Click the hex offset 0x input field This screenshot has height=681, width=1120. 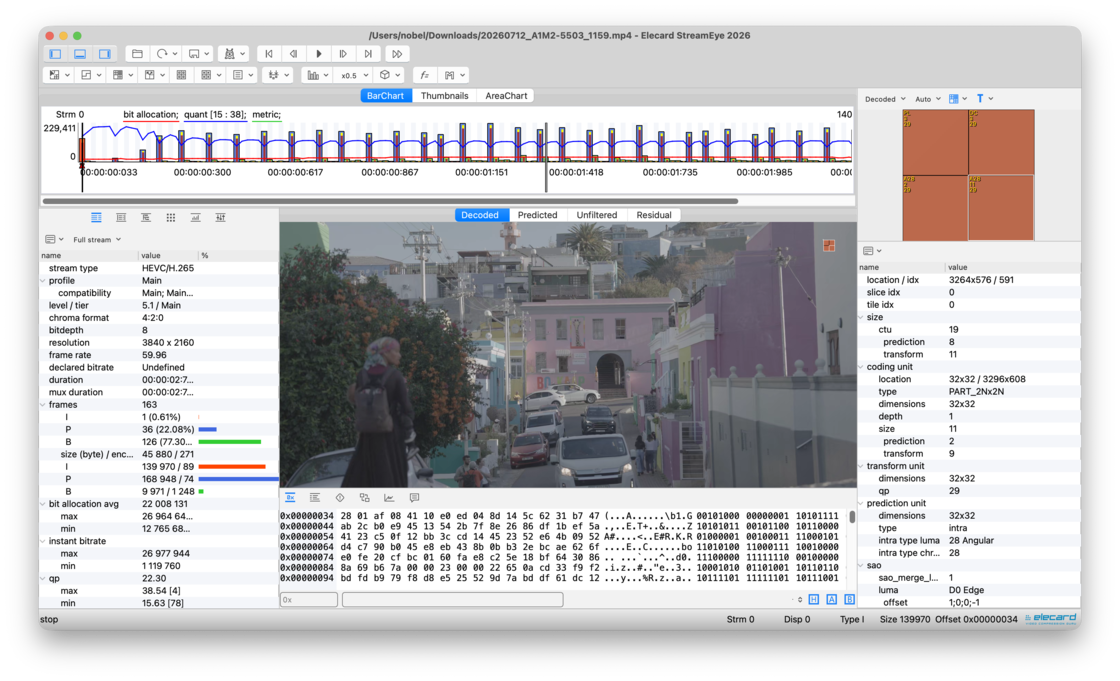[x=309, y=600]
